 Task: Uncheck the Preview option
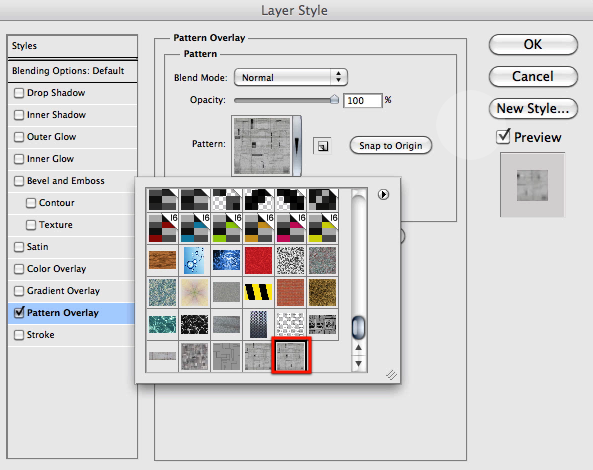(x=503, y=137)
